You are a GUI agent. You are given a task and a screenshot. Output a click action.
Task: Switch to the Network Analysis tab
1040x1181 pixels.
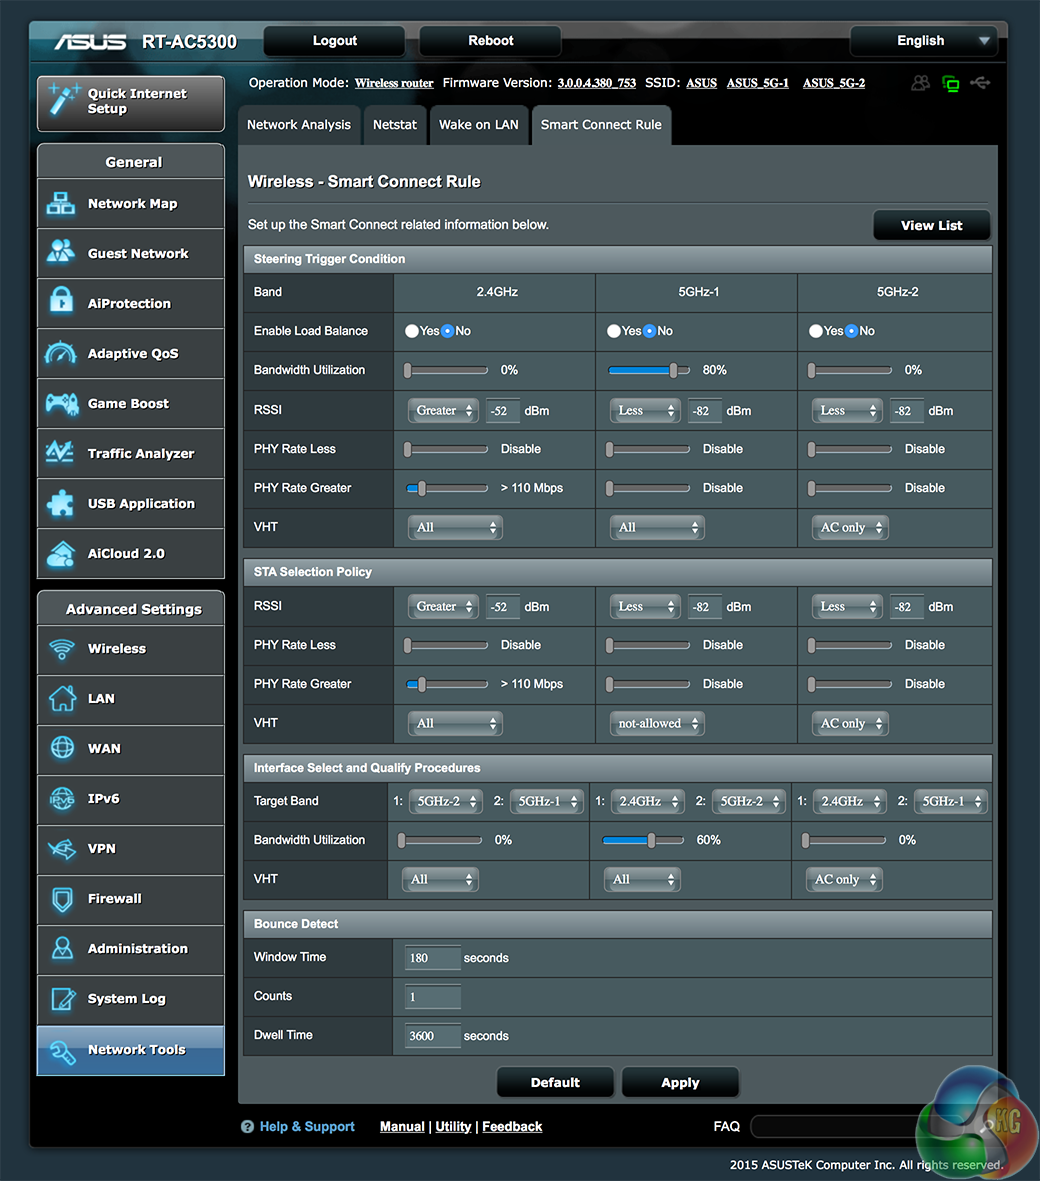click(x=299, y=125)
